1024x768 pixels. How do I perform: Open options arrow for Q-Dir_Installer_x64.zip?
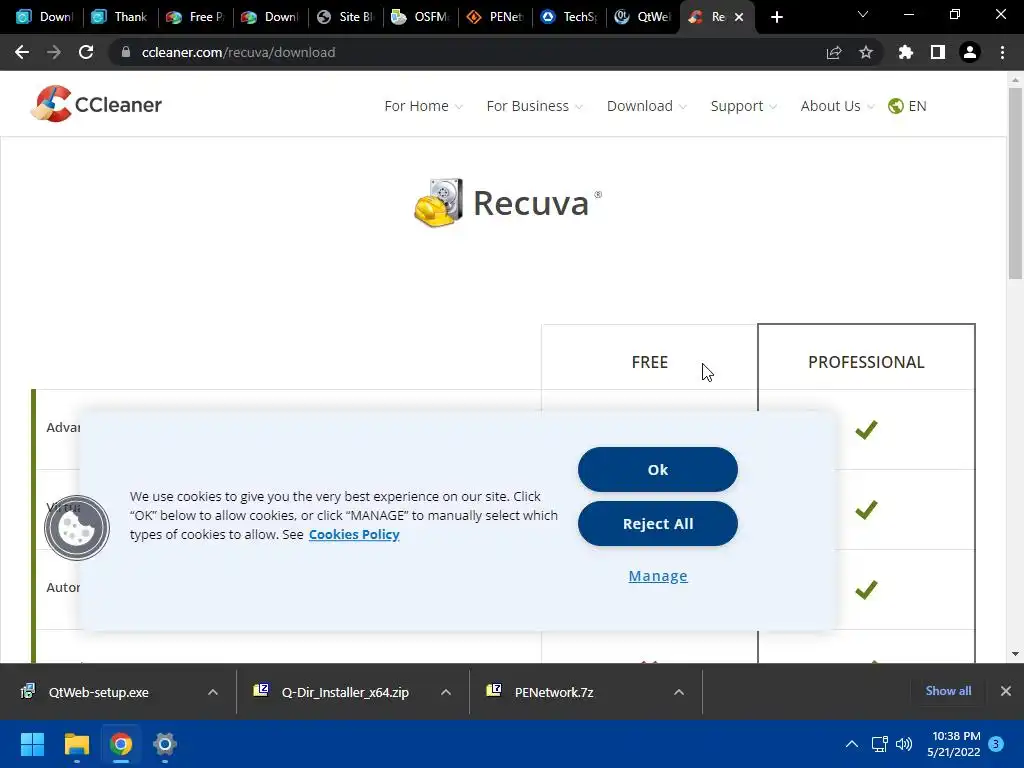point(446,692)
